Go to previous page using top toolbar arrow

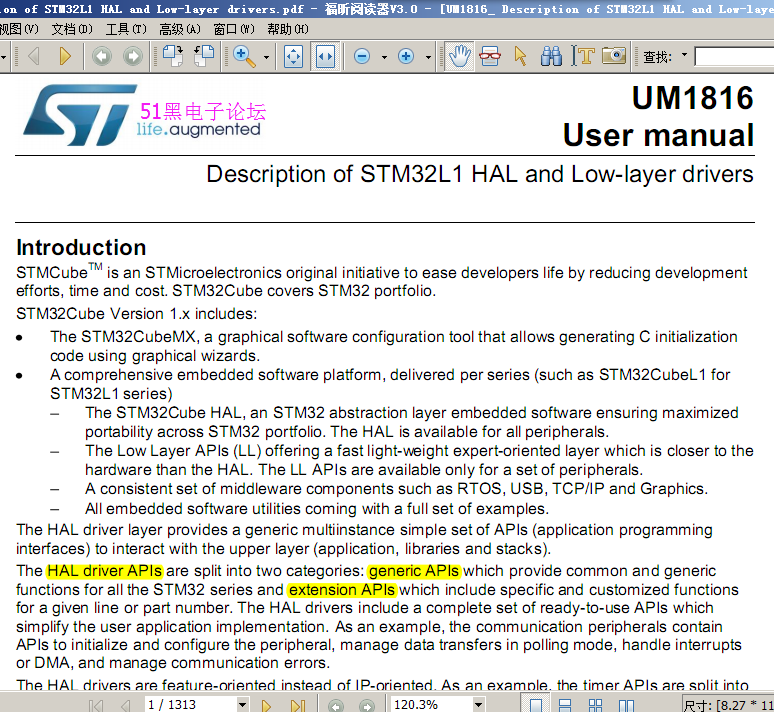coord(34,56)
